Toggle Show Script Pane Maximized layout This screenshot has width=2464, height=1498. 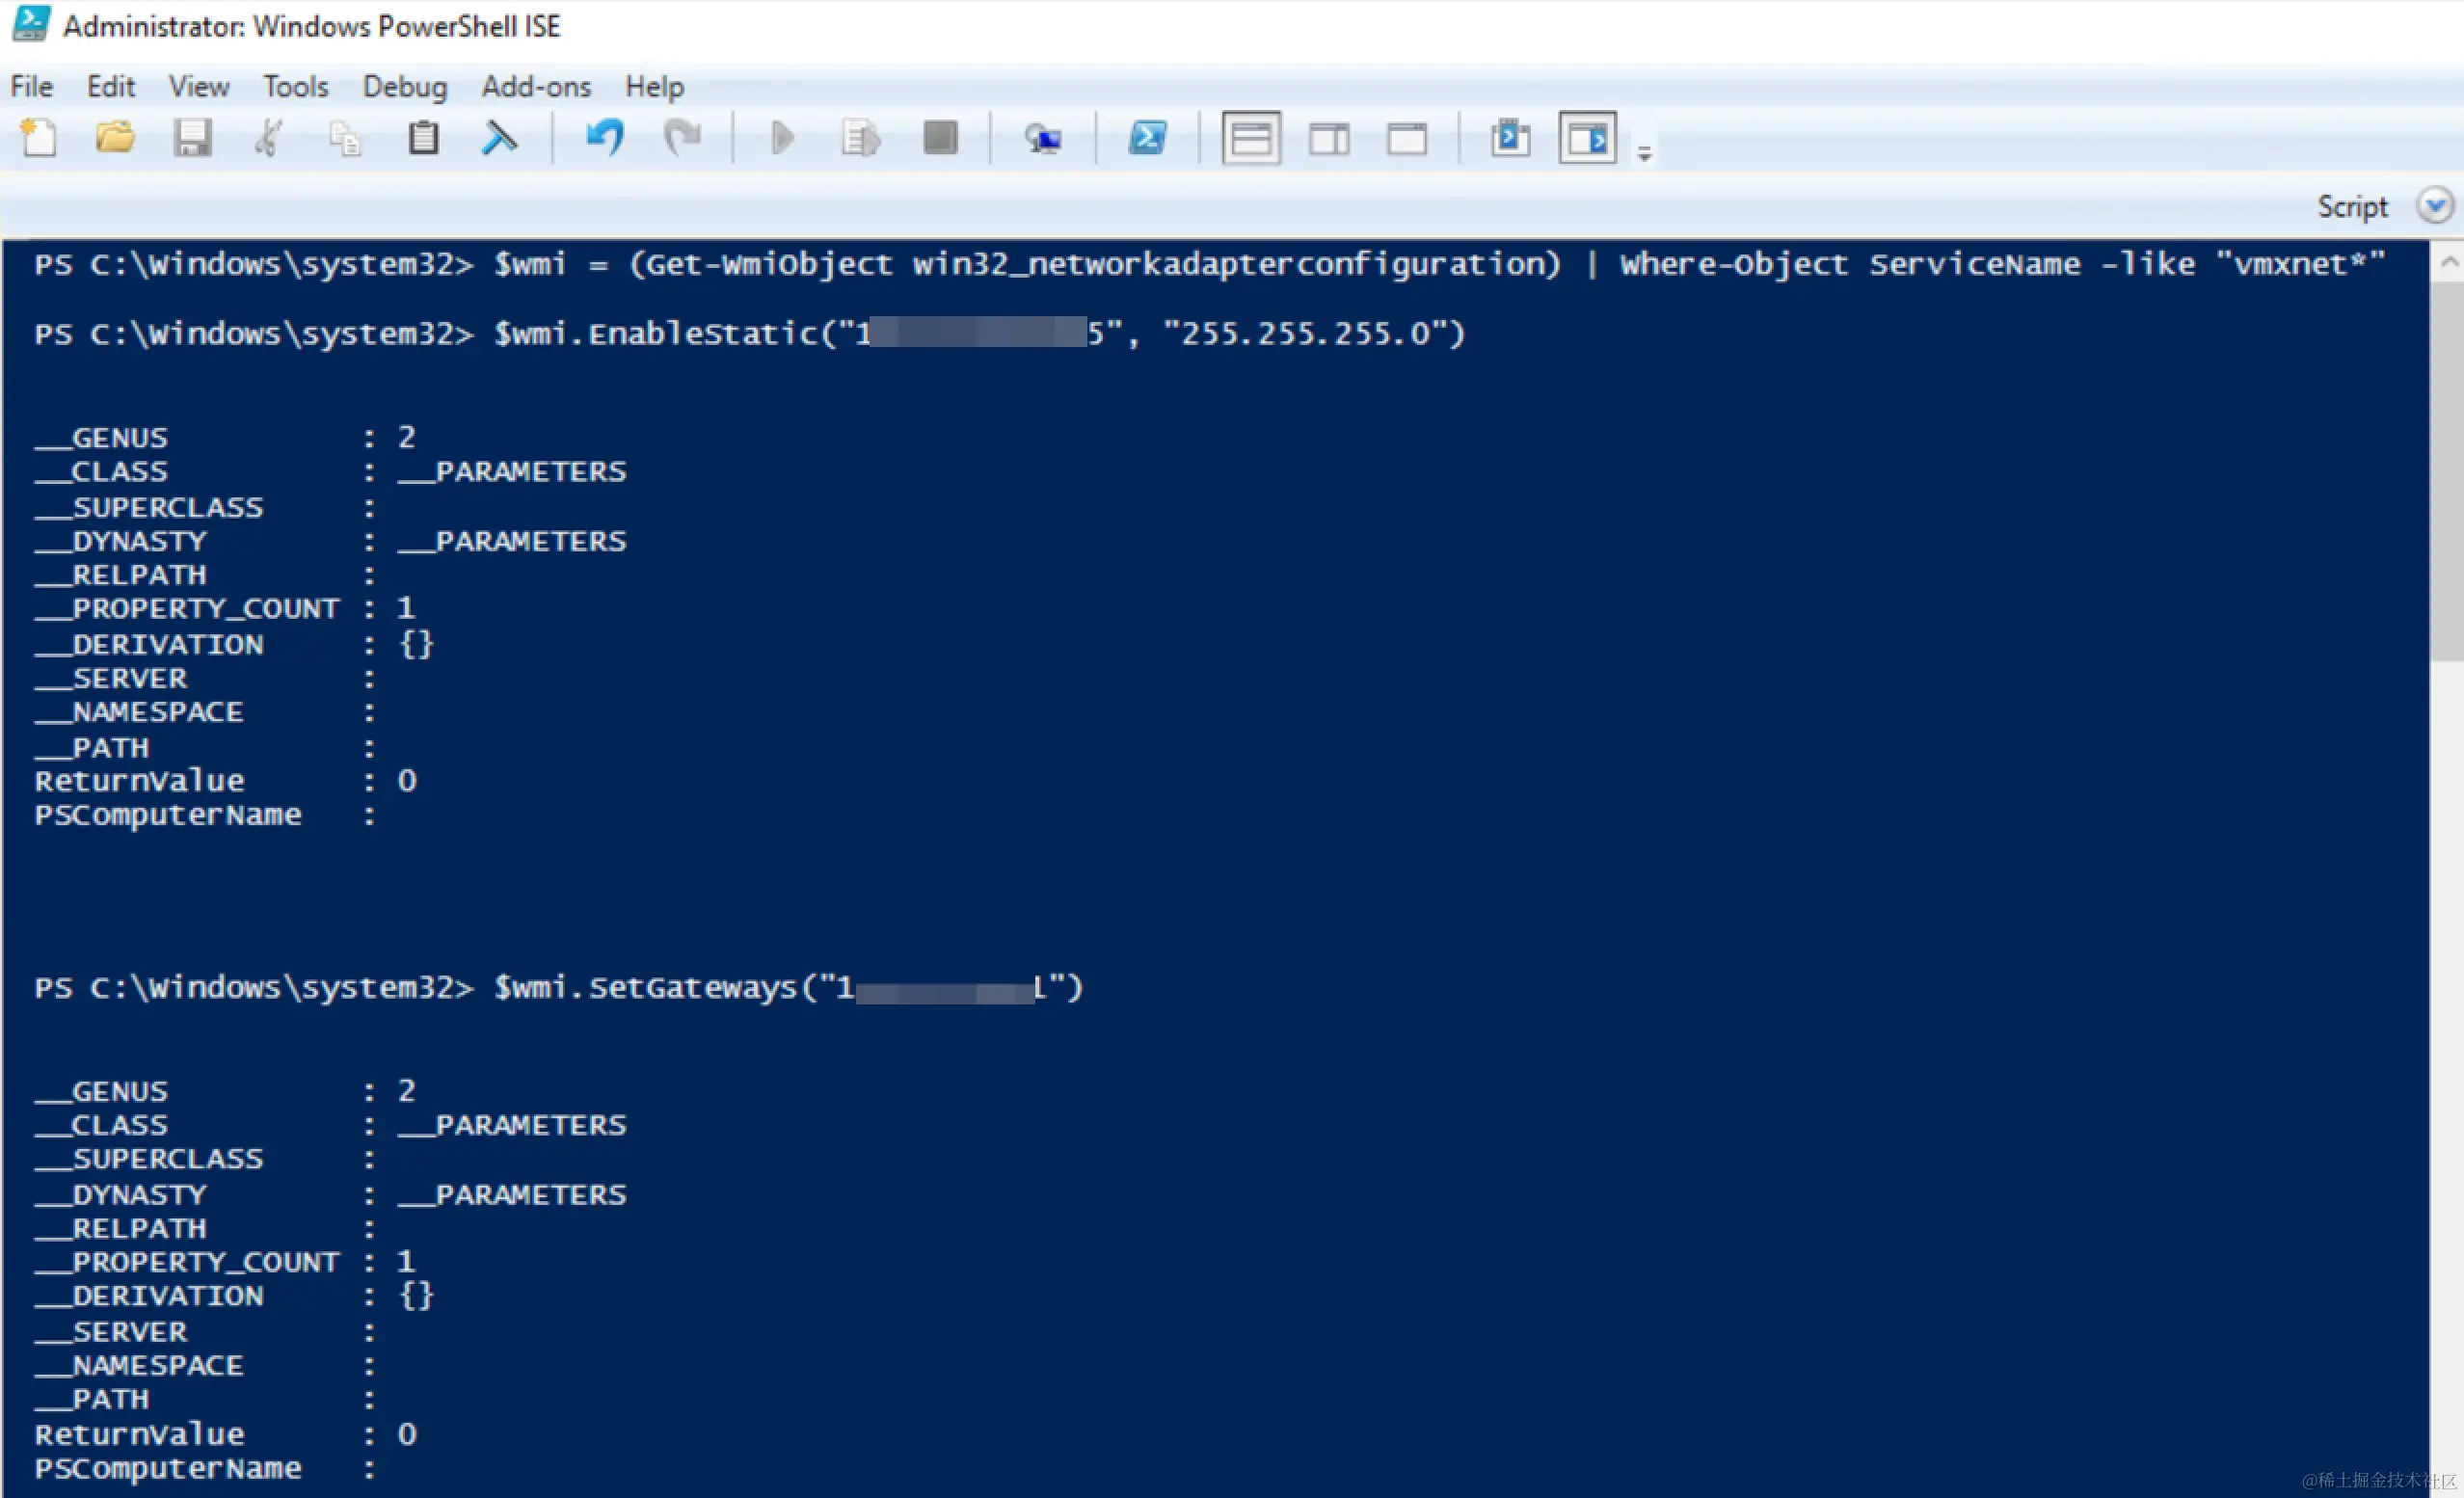coord(1407,138)
